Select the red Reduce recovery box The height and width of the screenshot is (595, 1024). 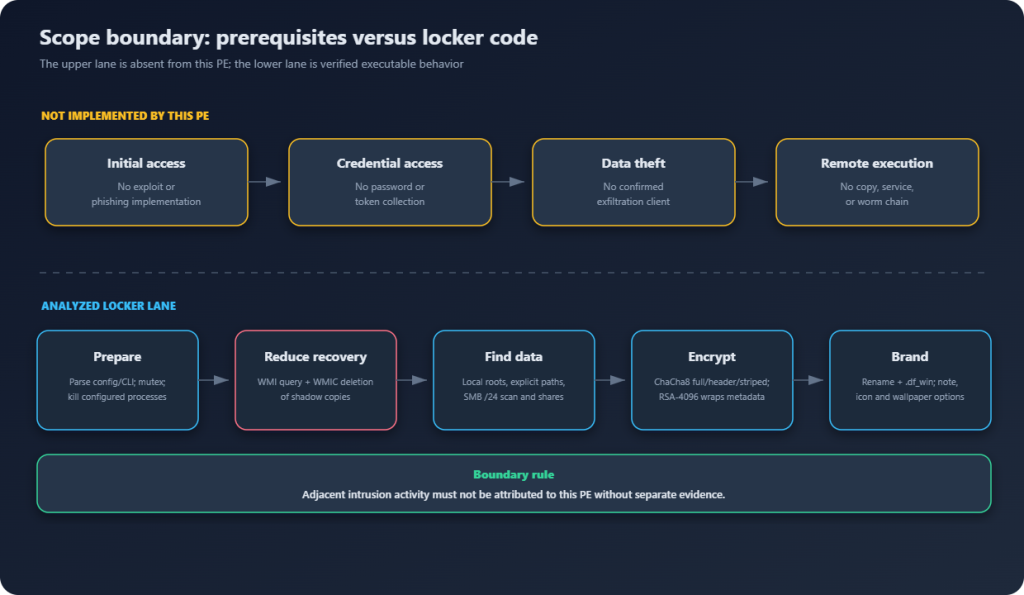[x=315, y=380]
